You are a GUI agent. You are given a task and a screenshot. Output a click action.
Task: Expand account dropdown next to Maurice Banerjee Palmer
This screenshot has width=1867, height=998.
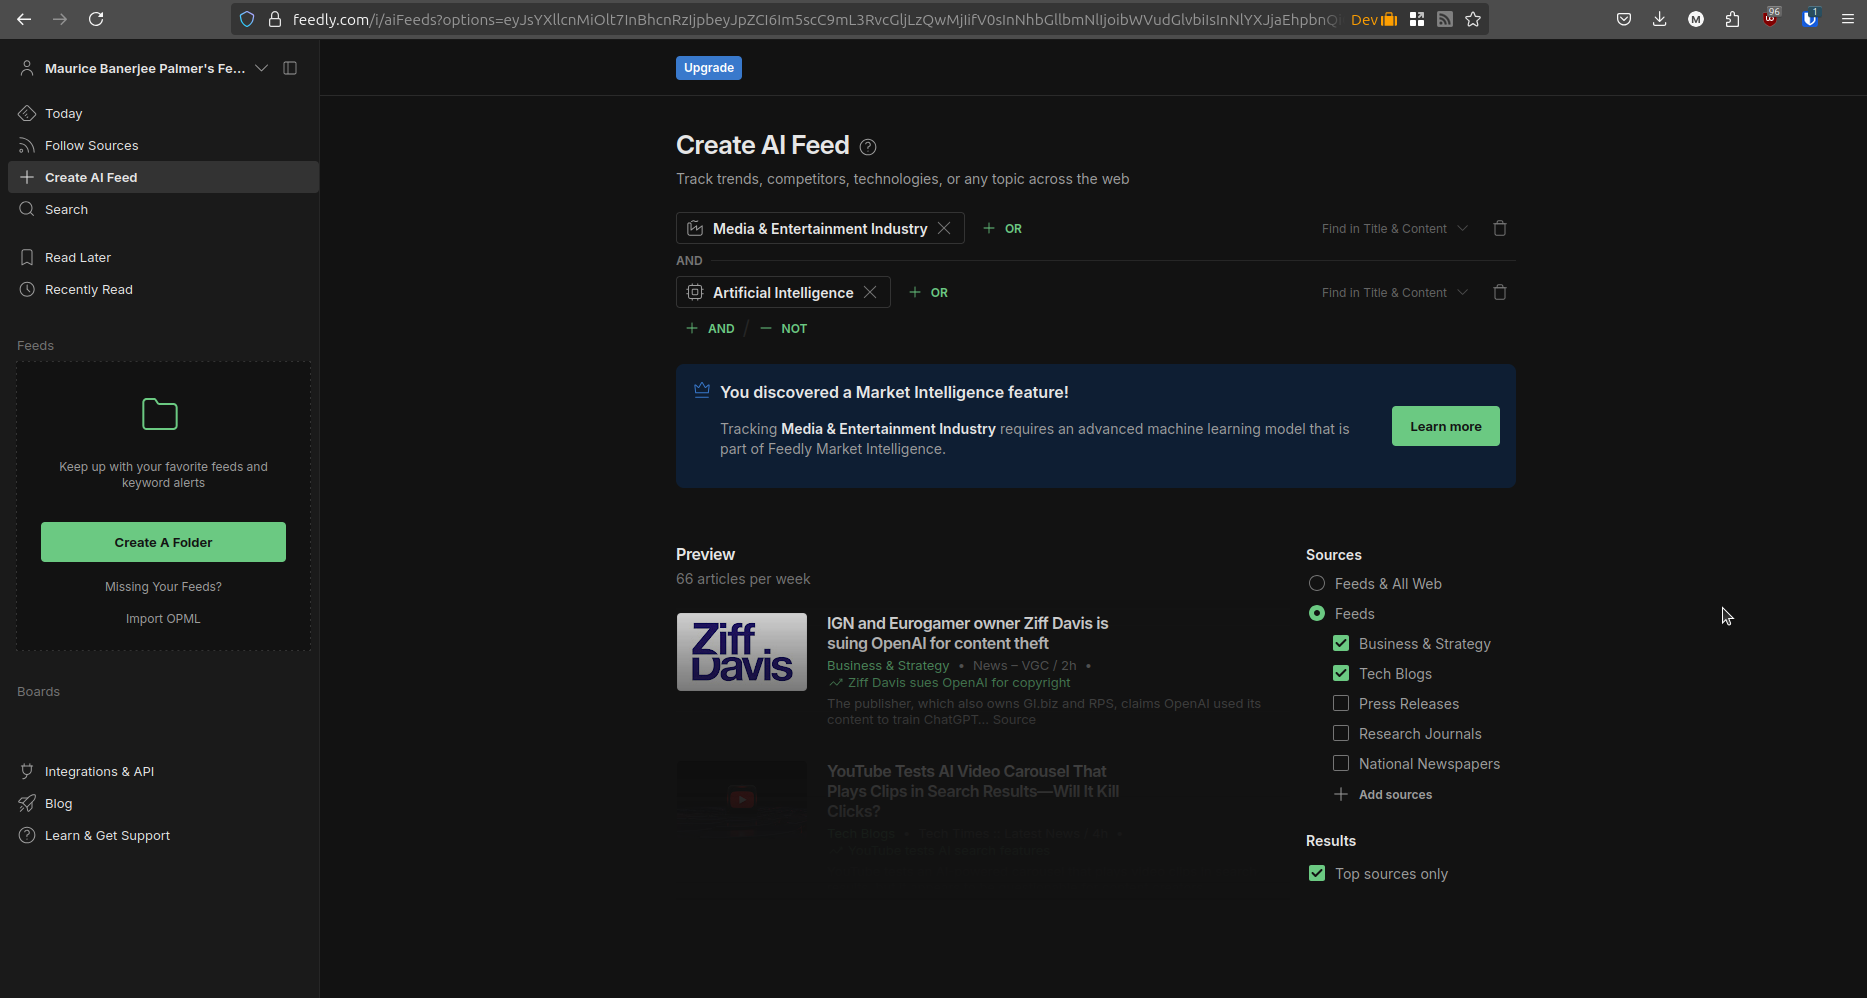coord(261,68)
